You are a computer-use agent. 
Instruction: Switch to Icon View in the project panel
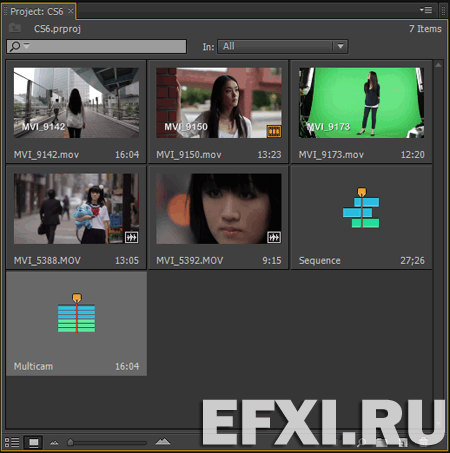[x=34, y=442]
